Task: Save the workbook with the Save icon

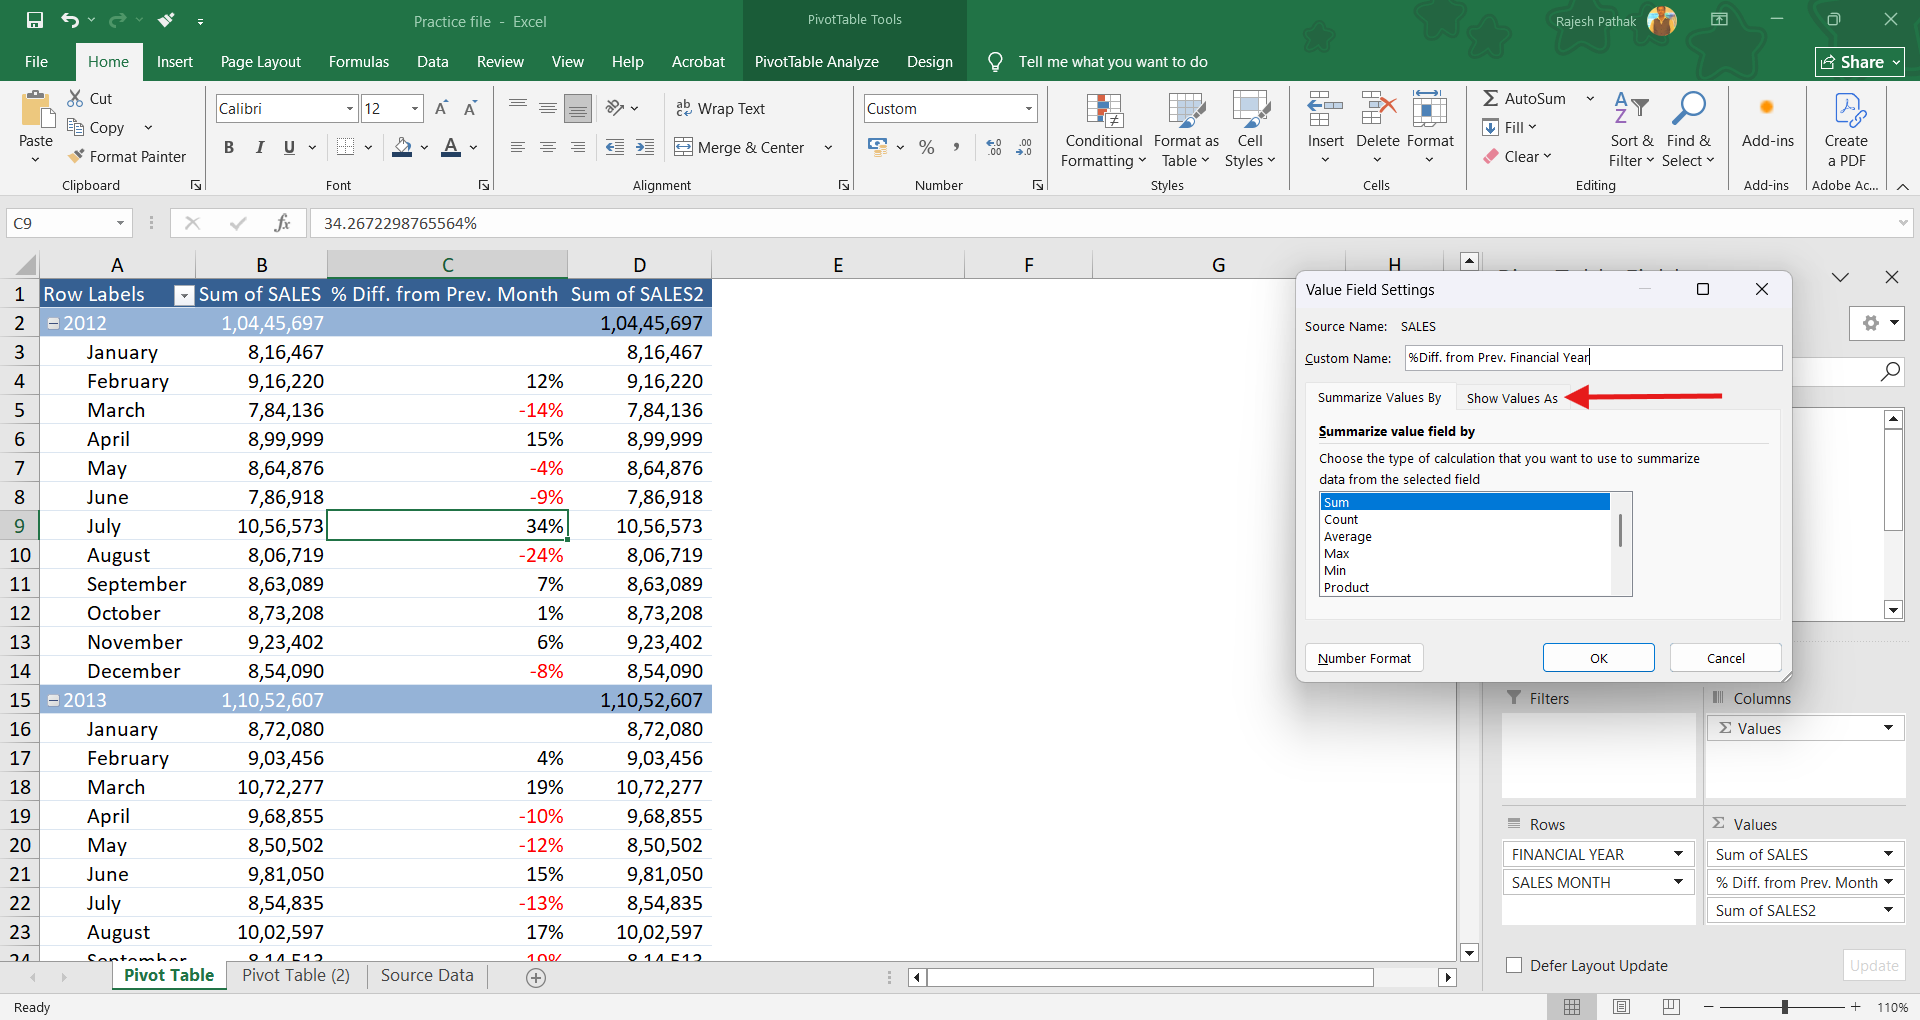Action: [35, 21]
